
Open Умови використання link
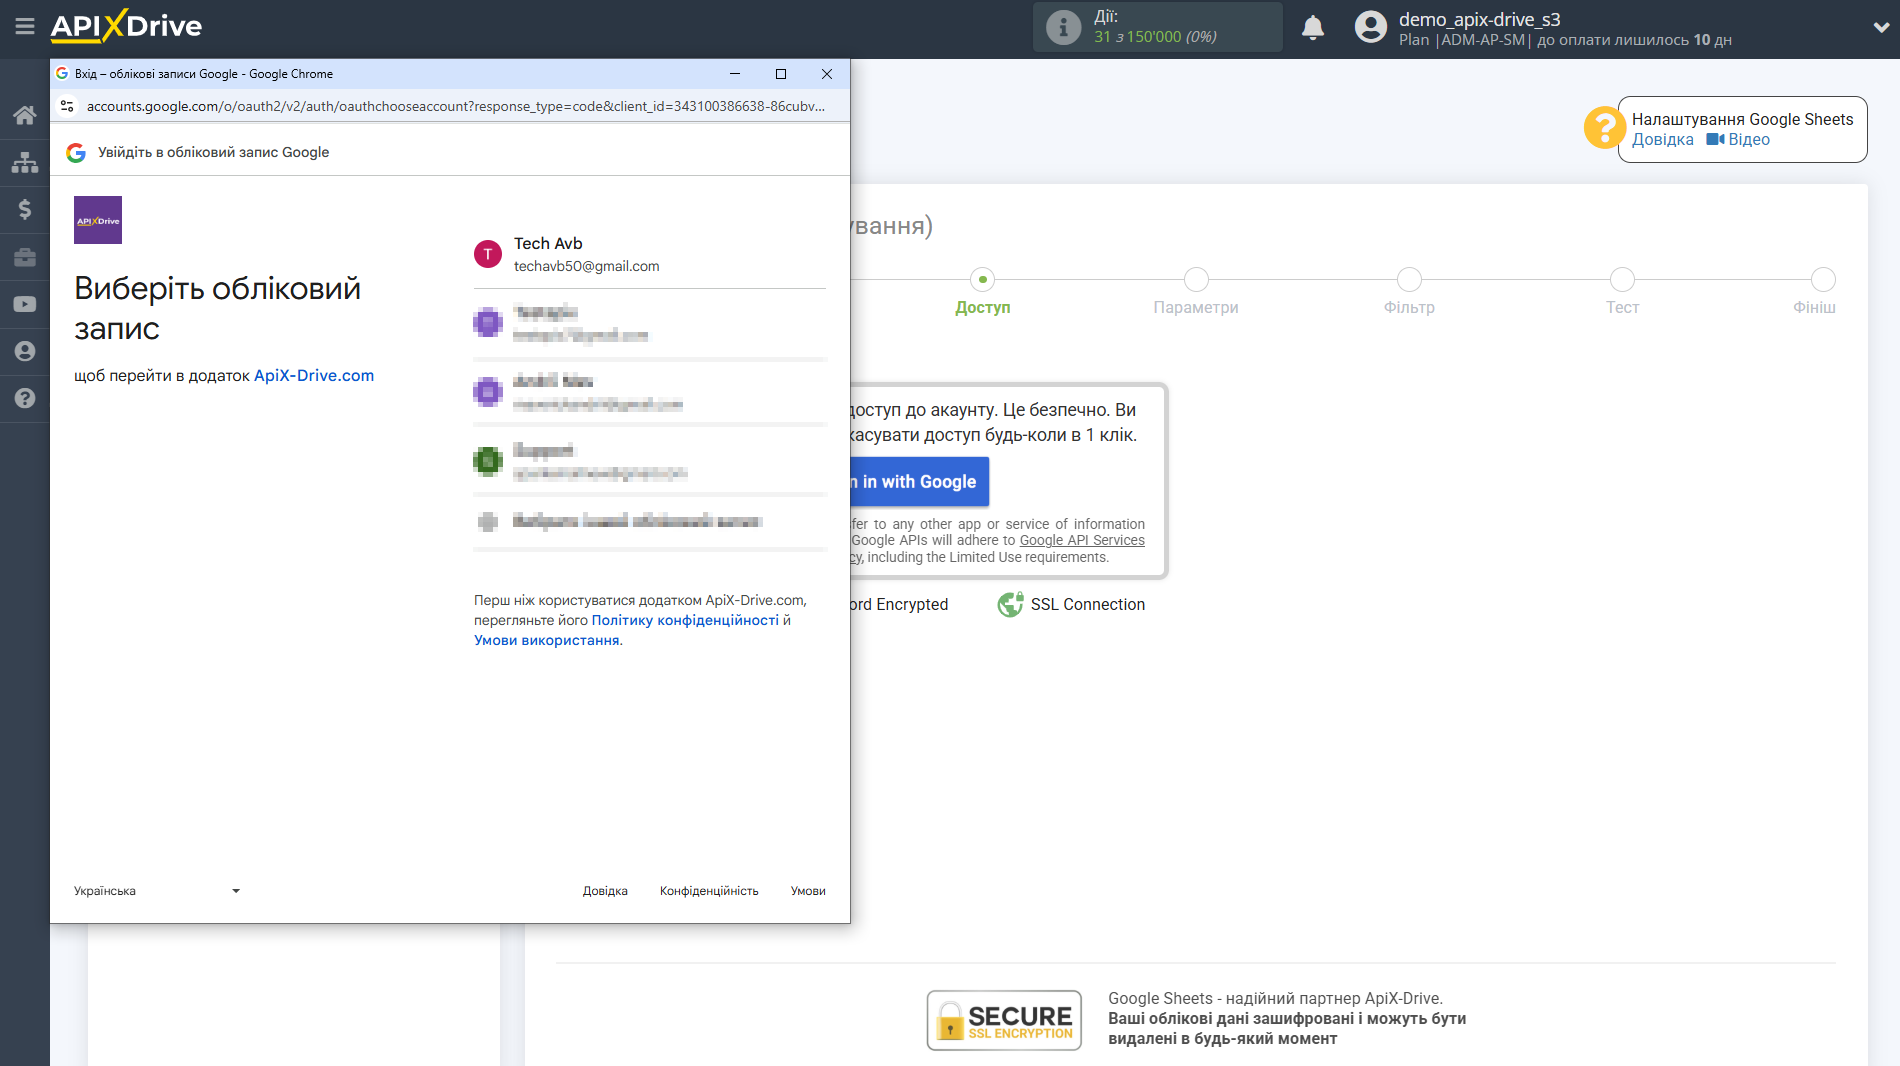tap(546, 640)
